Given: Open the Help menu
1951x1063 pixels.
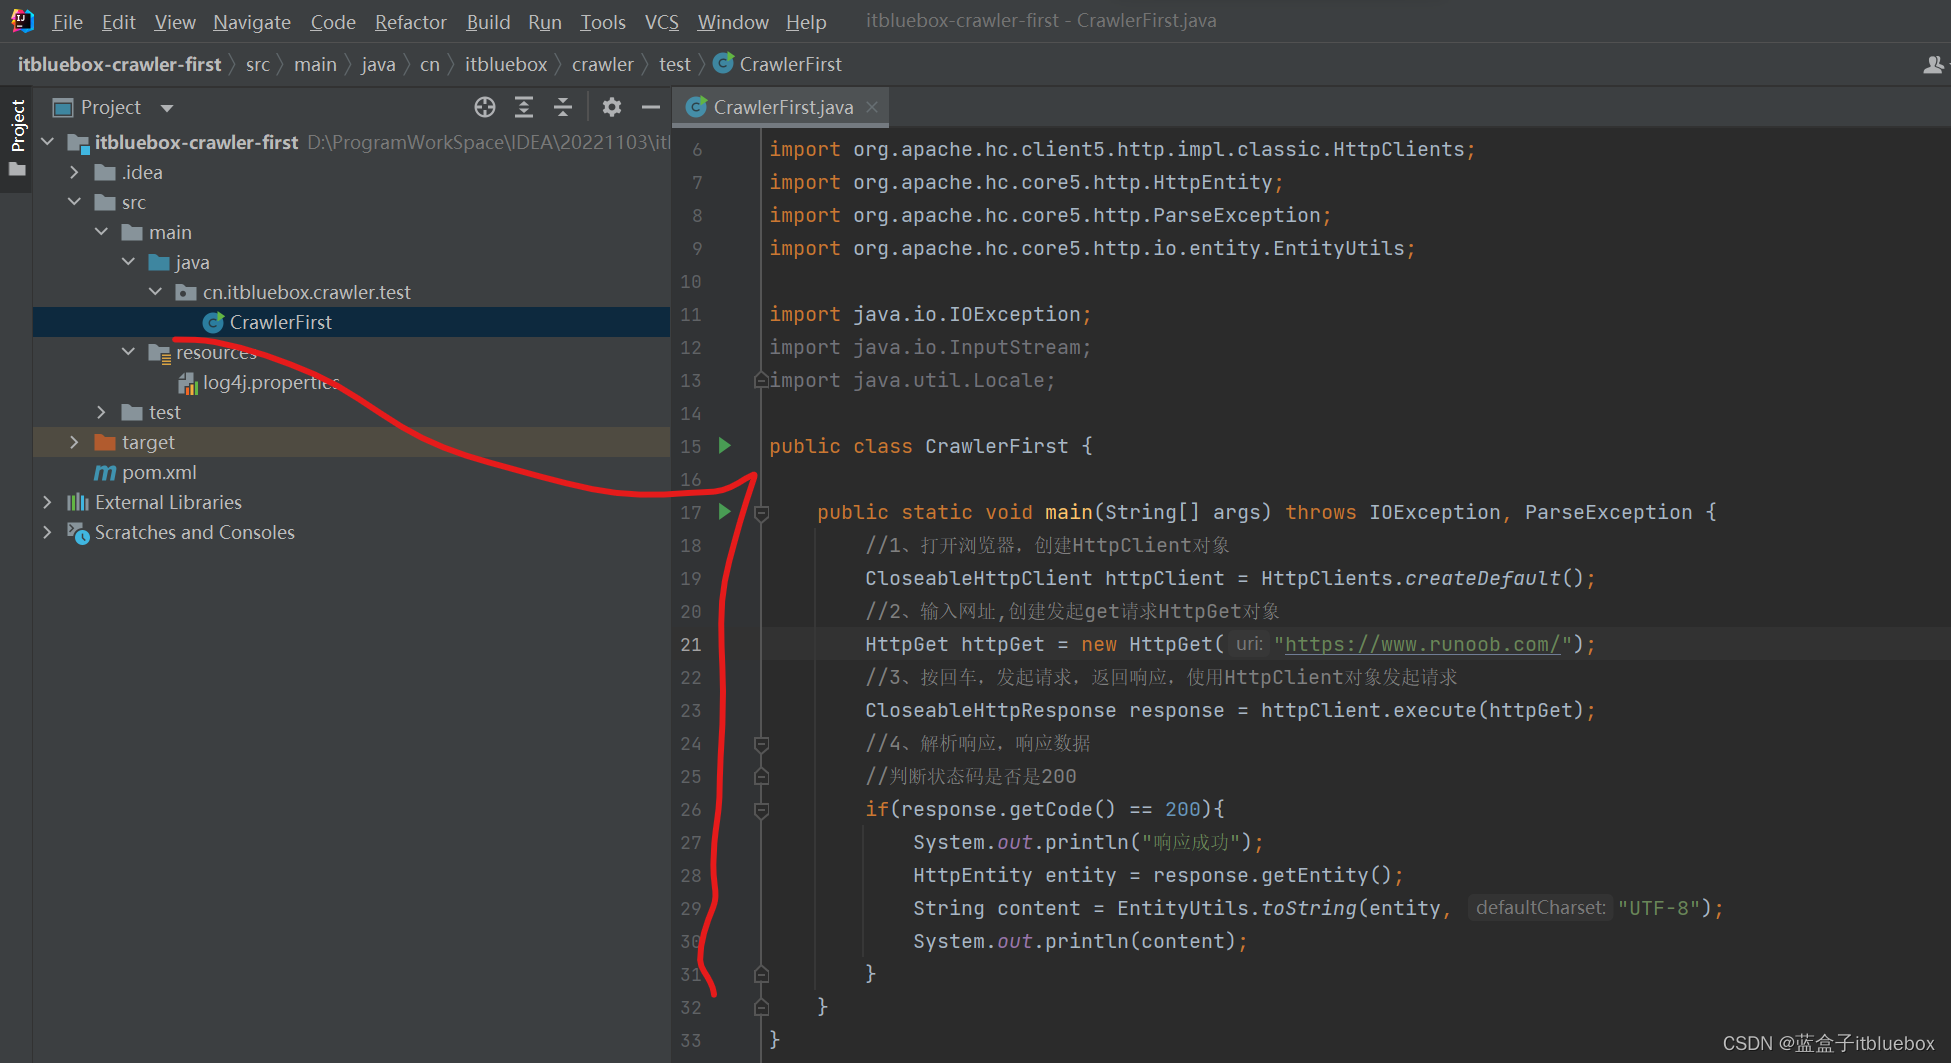Looking at the screenshot, I should (806, 22).
